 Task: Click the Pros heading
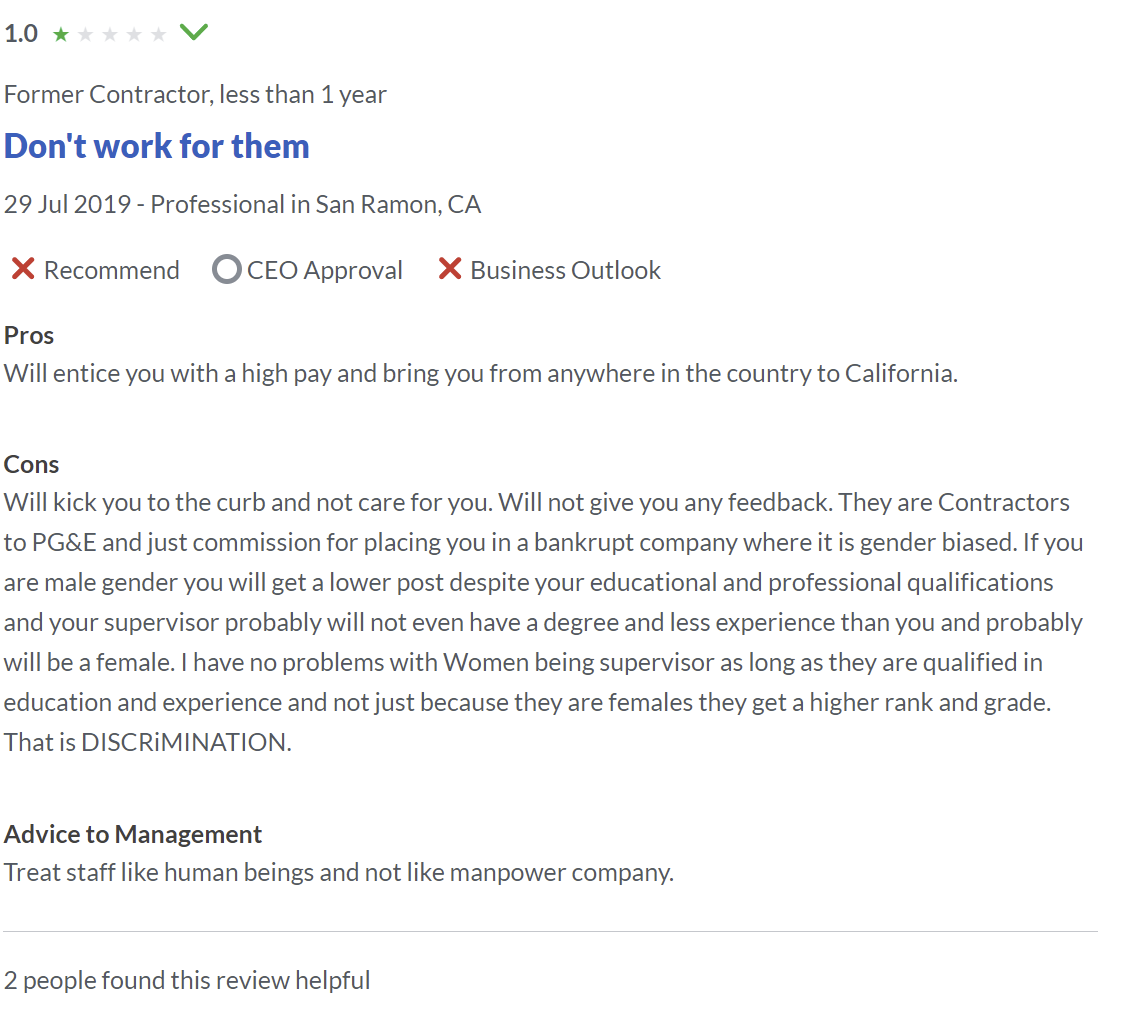pyautogui.click(x=29, y=336)
